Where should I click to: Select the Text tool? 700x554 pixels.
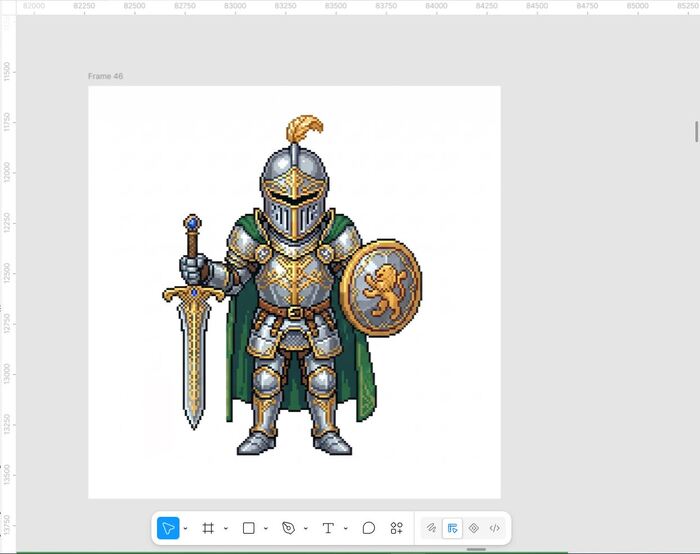click(x=328, y=528)
